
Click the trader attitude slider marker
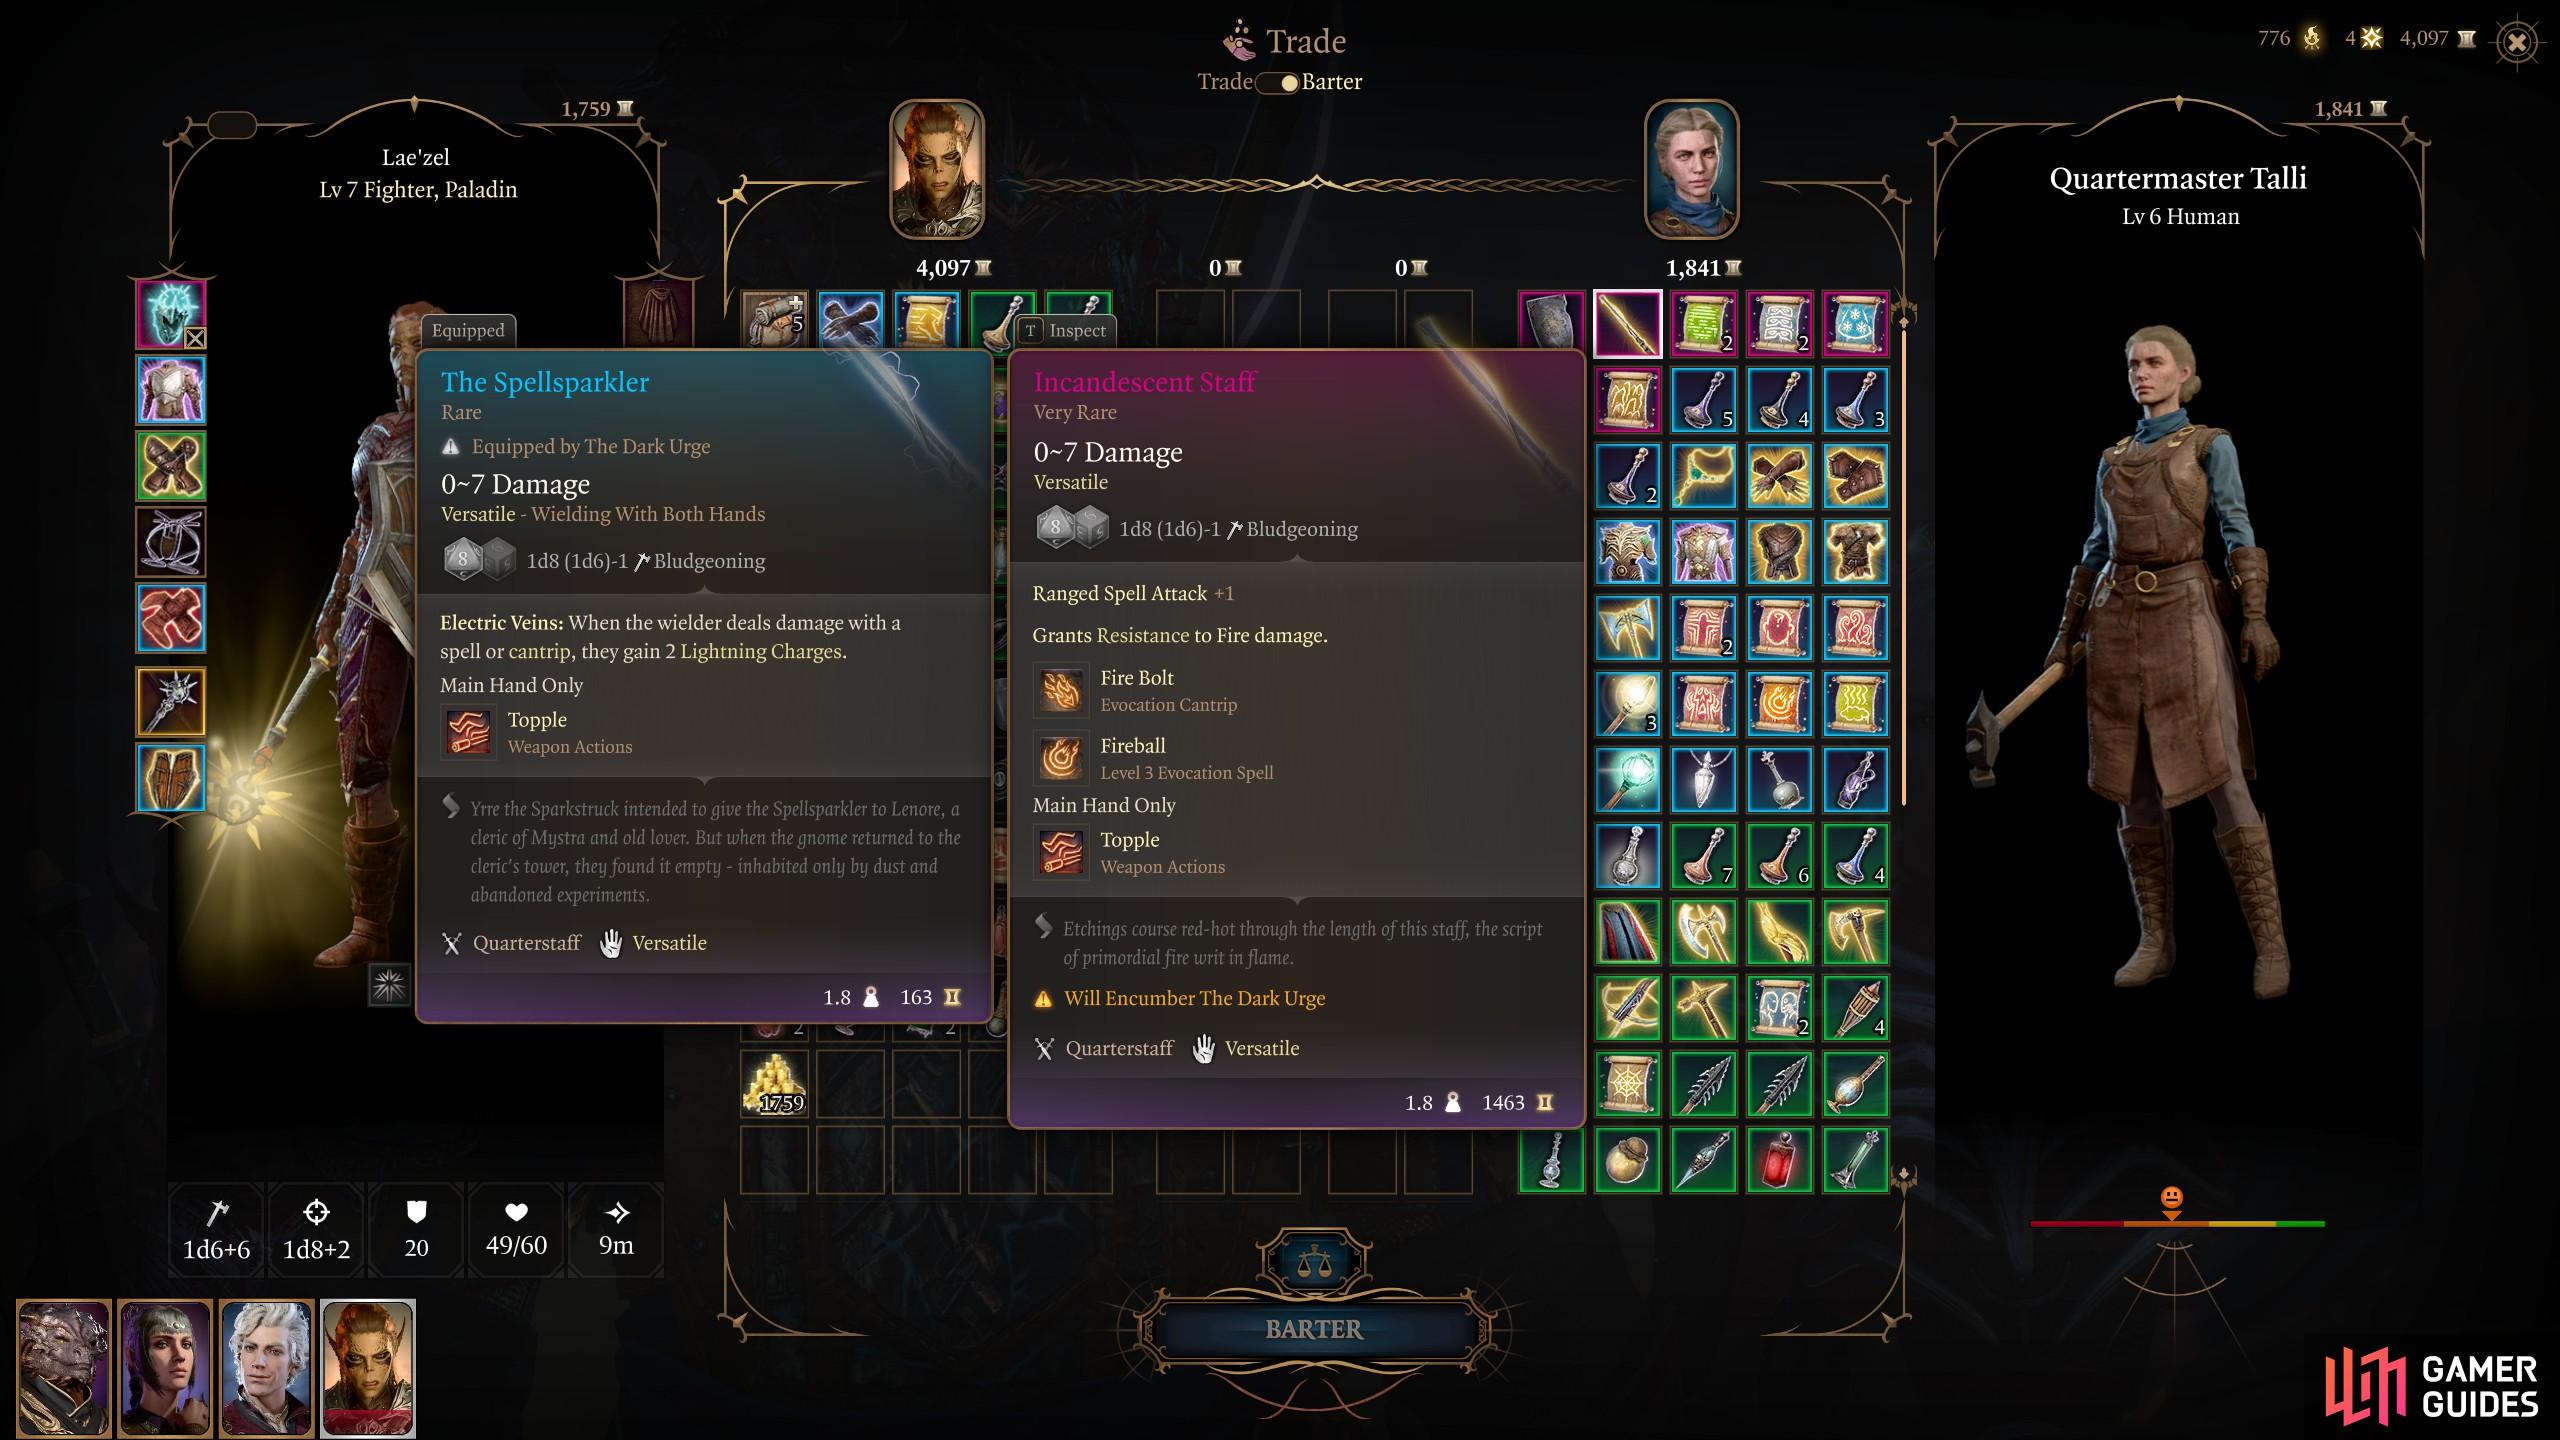(2171, 1202)
